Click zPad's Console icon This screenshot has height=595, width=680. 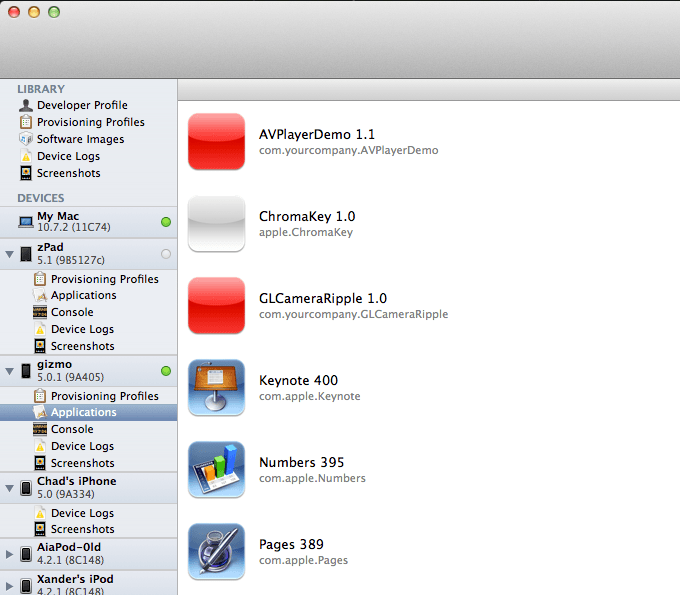coord(40,312)
